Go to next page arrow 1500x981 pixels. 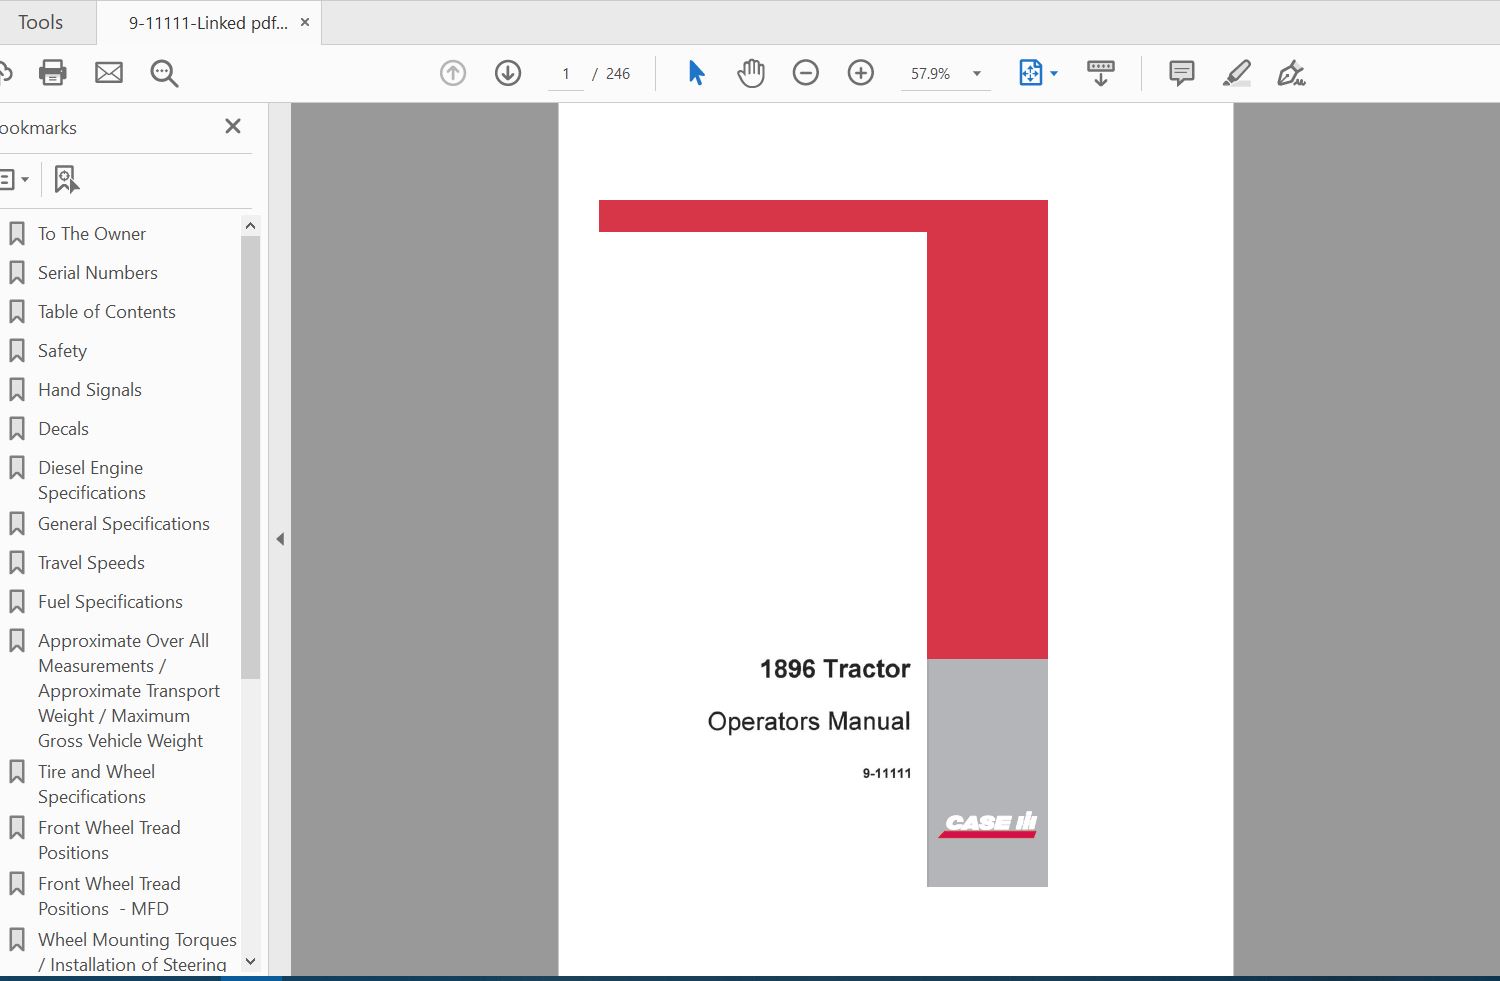(x=508, y=73)
